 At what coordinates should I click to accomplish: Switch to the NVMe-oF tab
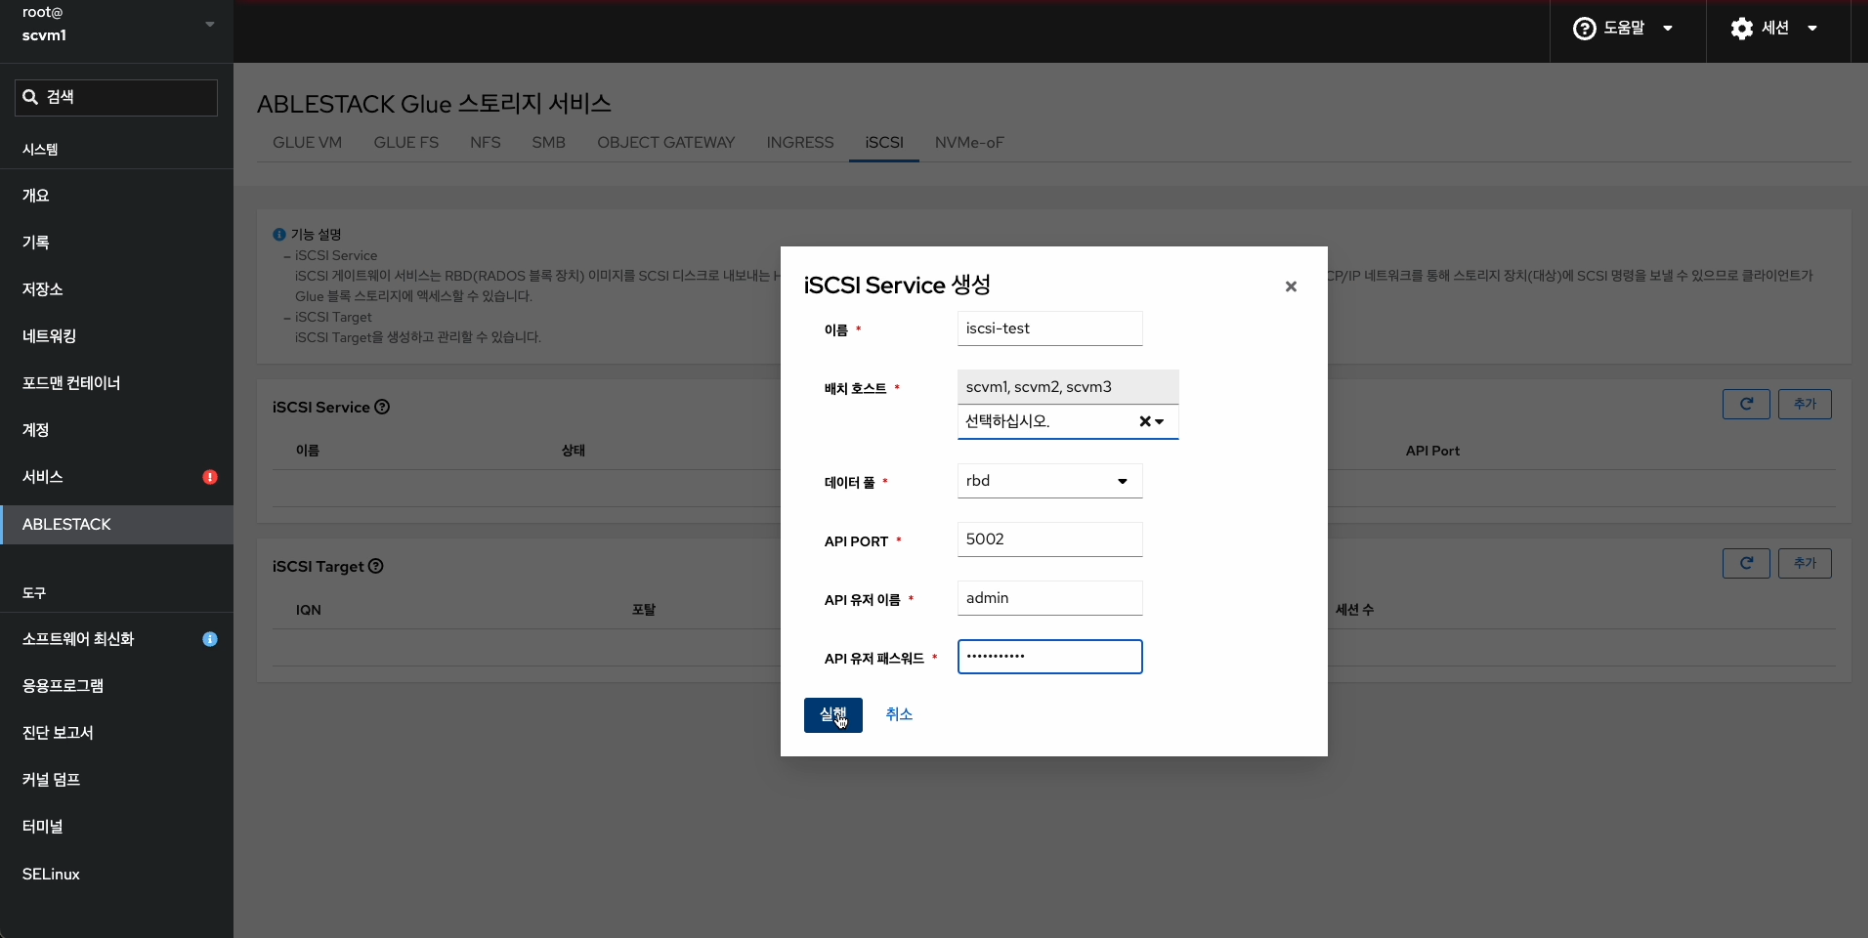[968, 142]
